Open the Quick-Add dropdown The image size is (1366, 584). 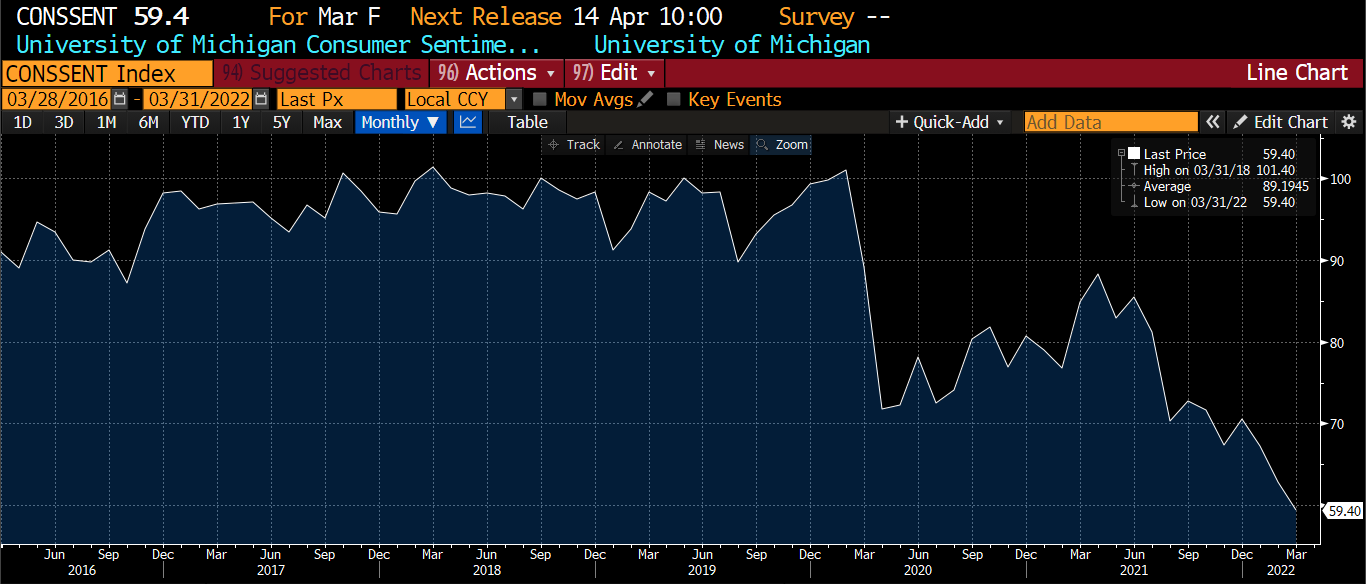coord(954,122)
